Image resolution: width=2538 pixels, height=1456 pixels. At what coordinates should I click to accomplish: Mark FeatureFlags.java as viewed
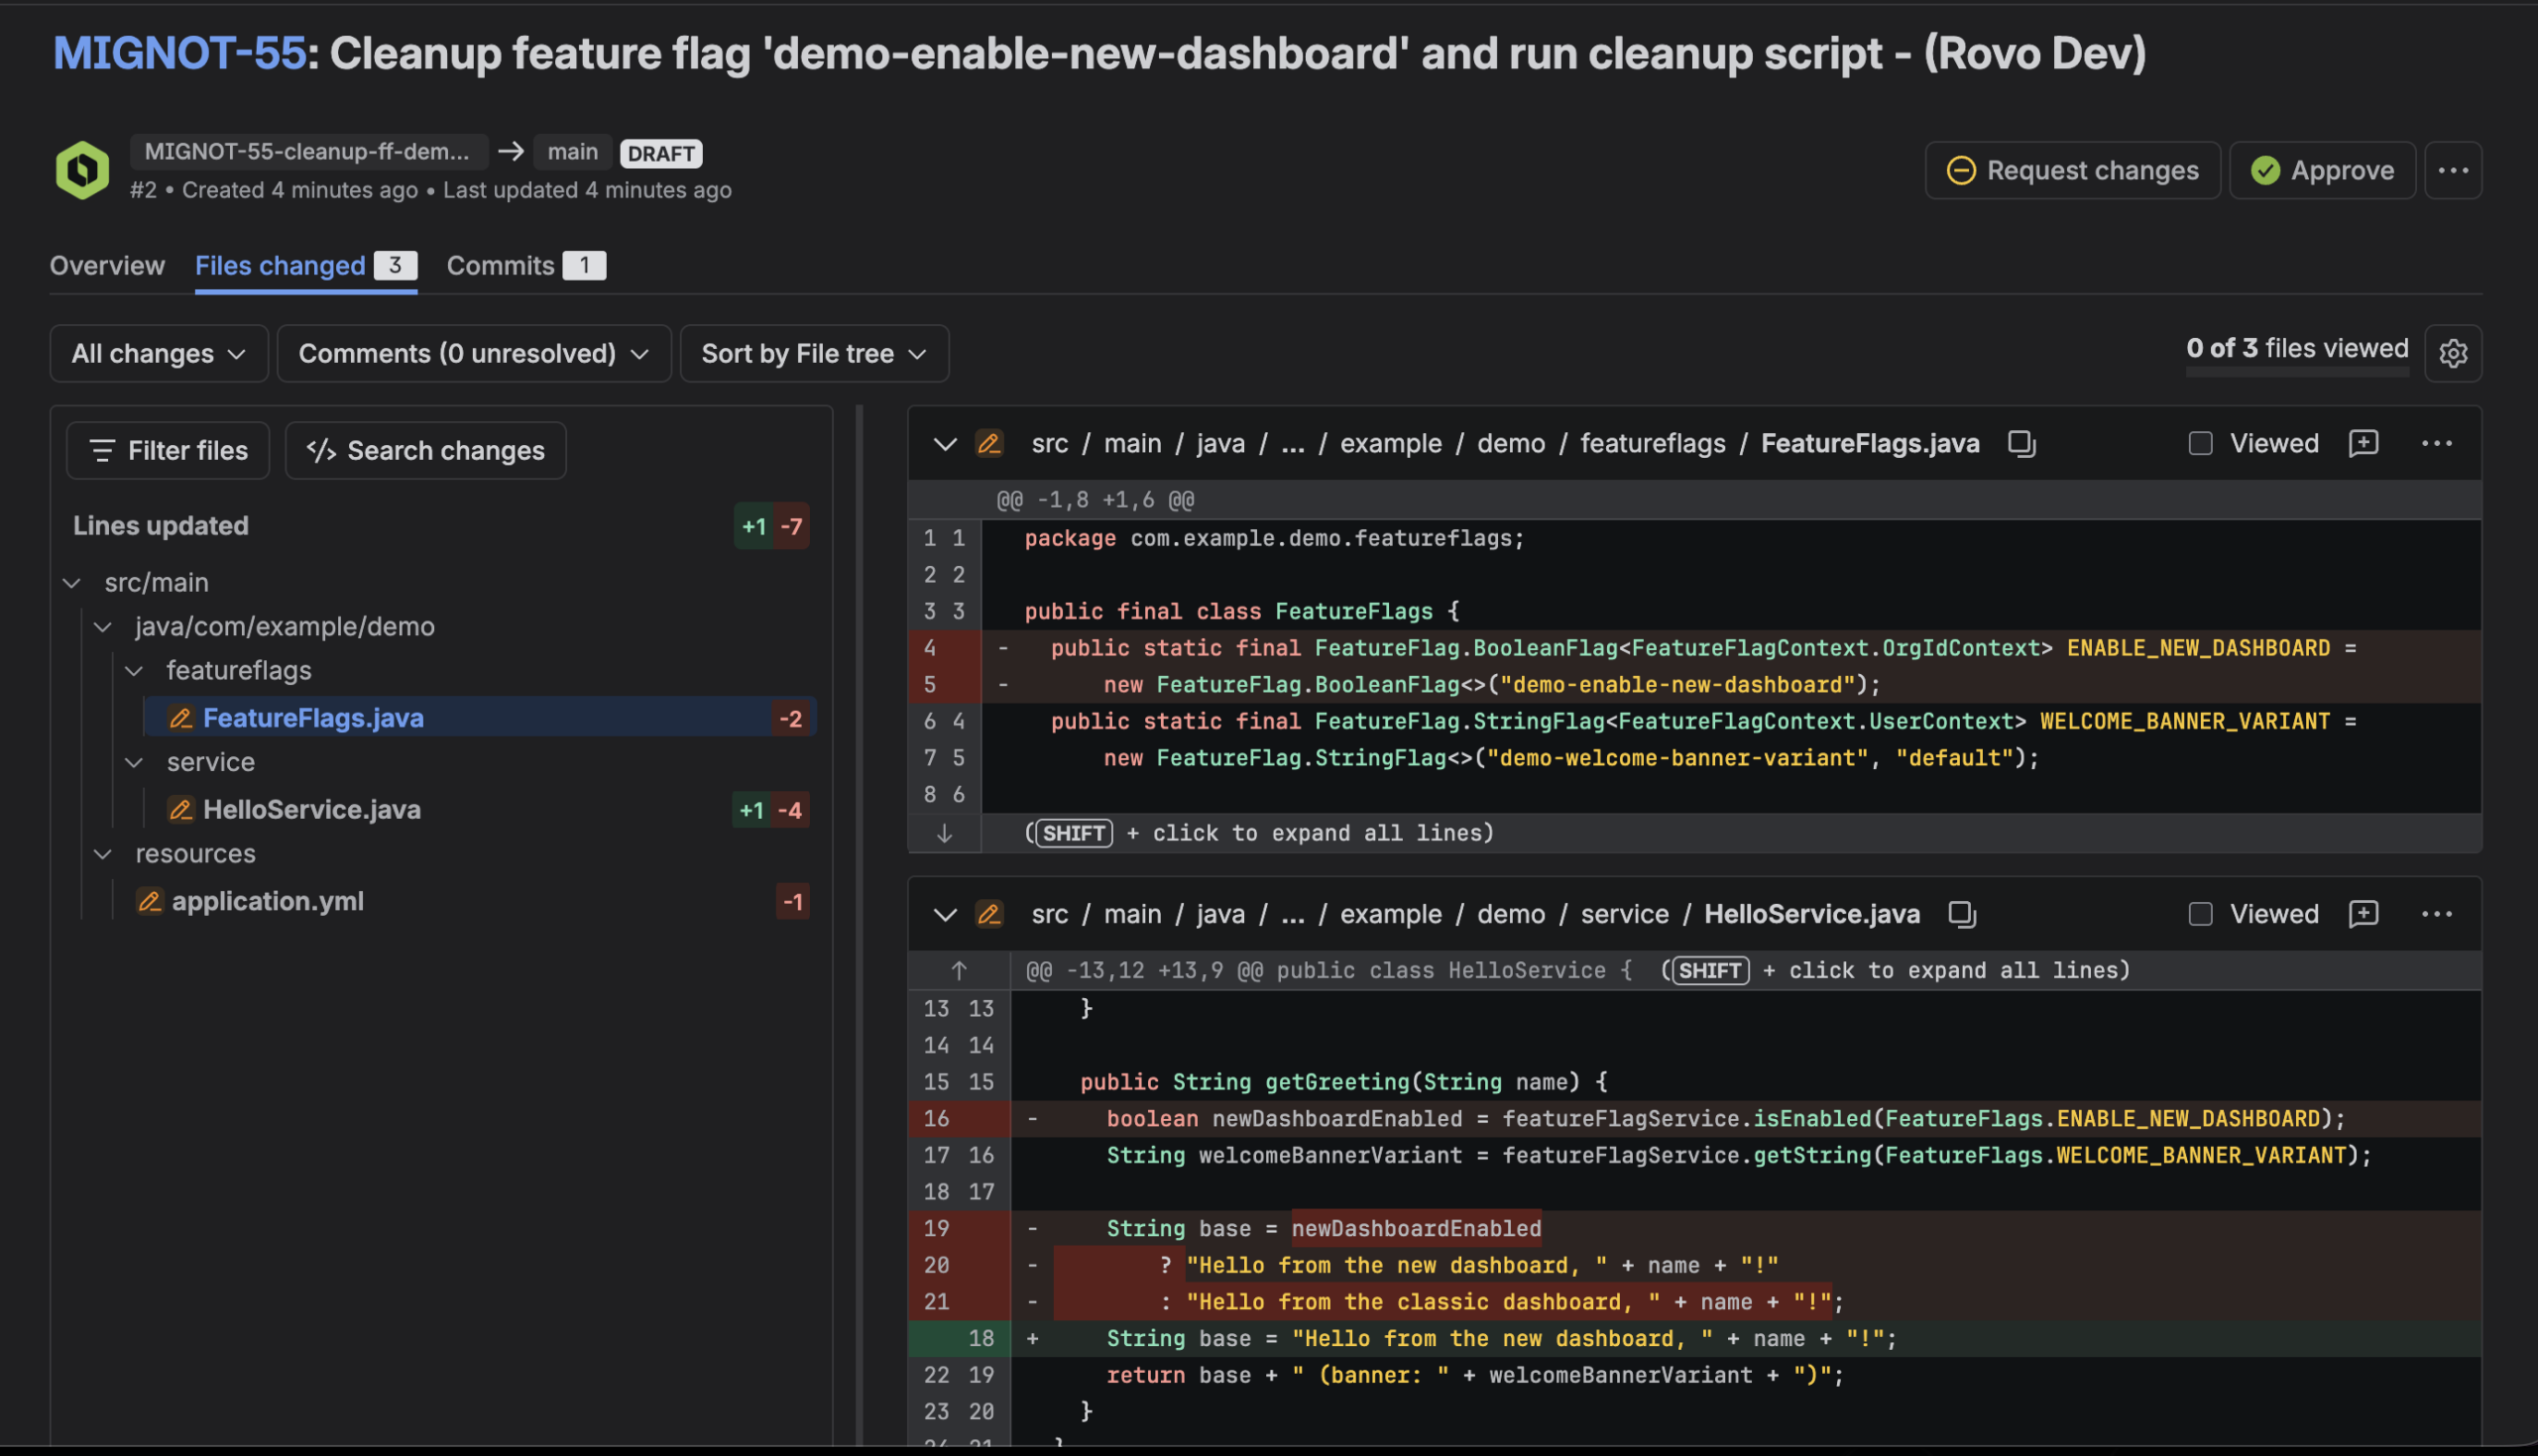2200,443
